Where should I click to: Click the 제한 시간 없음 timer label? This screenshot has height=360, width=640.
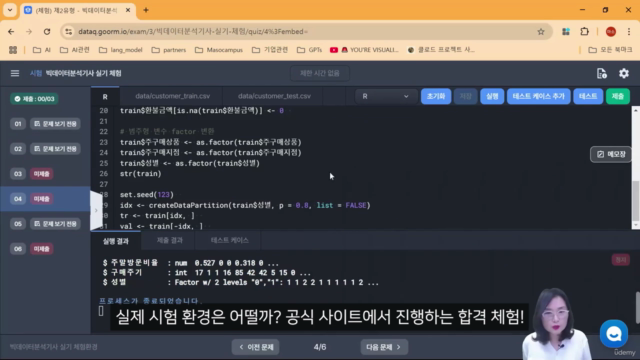[x=320, y=73]
